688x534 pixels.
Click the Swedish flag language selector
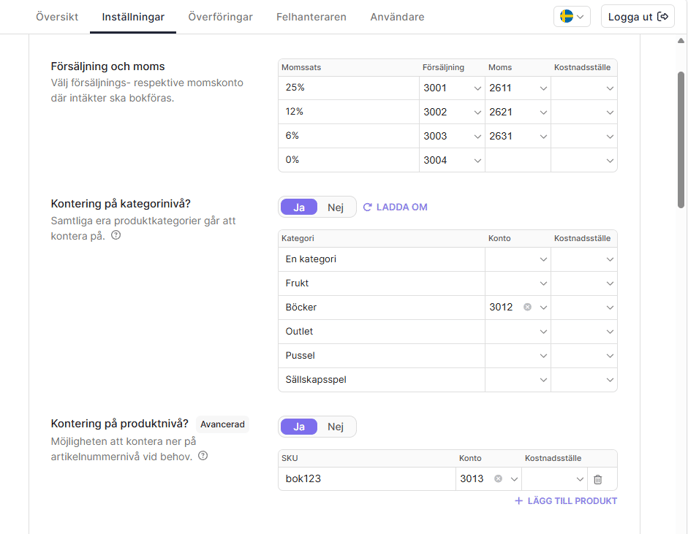tap(572, 17)
